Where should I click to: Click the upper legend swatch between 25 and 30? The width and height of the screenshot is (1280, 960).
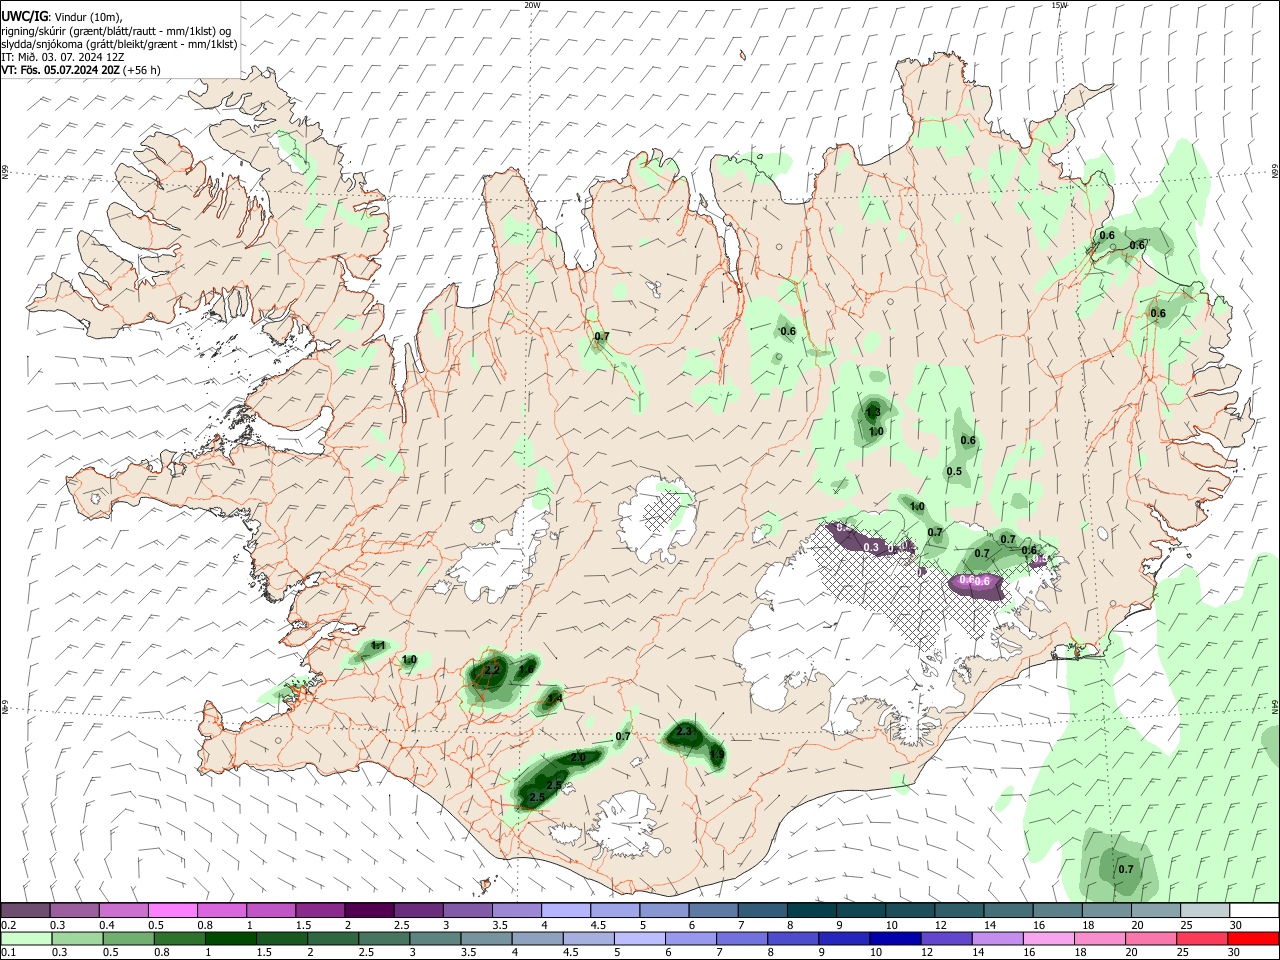(x=1205, y=910)
